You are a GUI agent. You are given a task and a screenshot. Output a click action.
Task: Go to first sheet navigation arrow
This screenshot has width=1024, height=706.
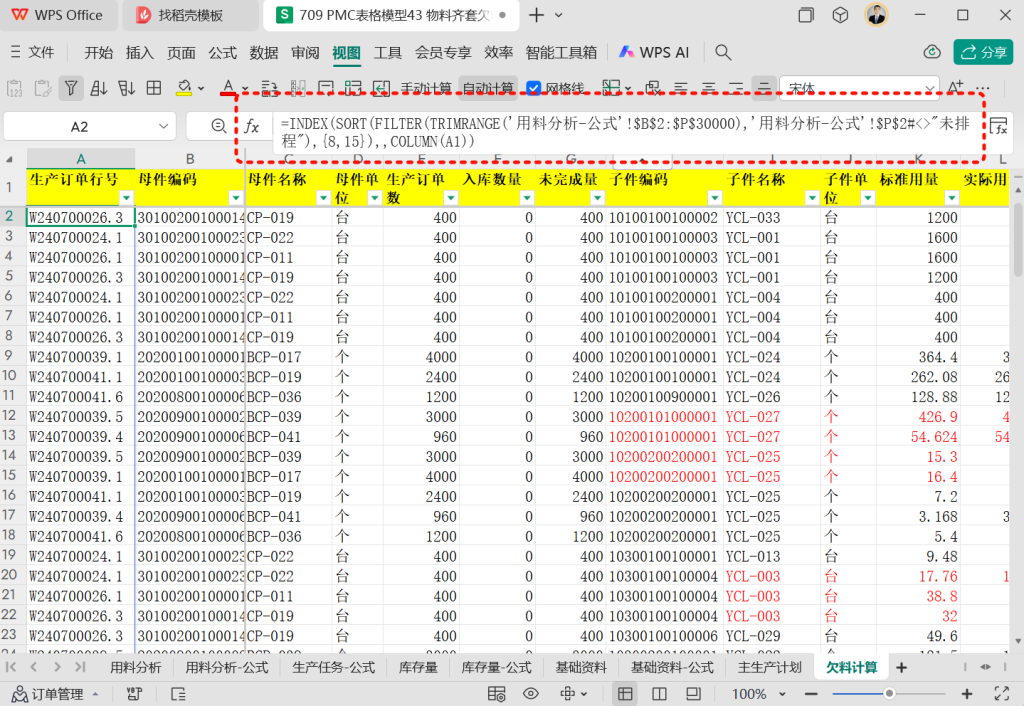coord(10,667)
